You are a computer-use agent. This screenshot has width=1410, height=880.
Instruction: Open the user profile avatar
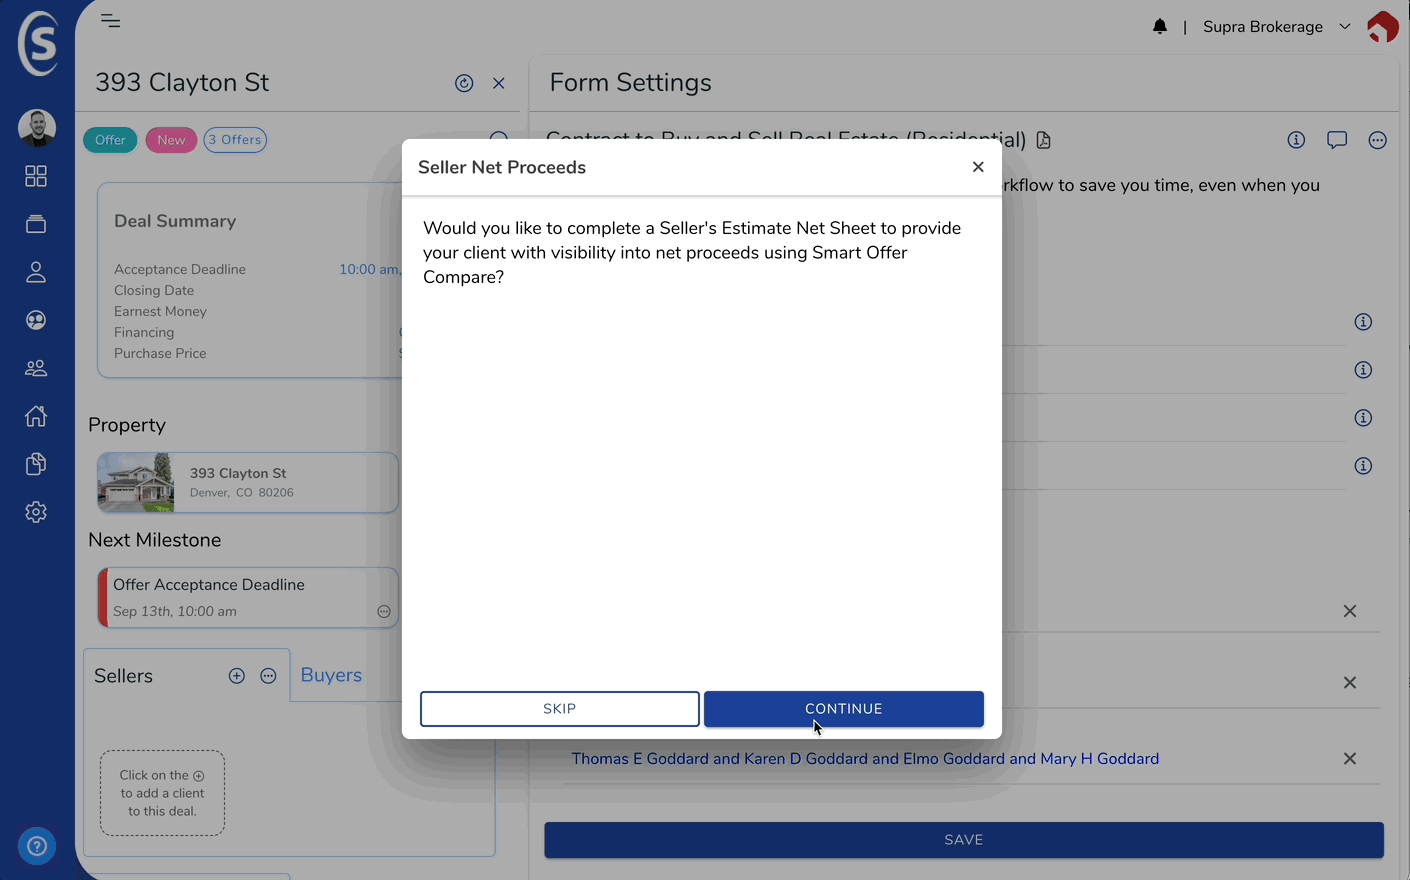click(37, 128)
